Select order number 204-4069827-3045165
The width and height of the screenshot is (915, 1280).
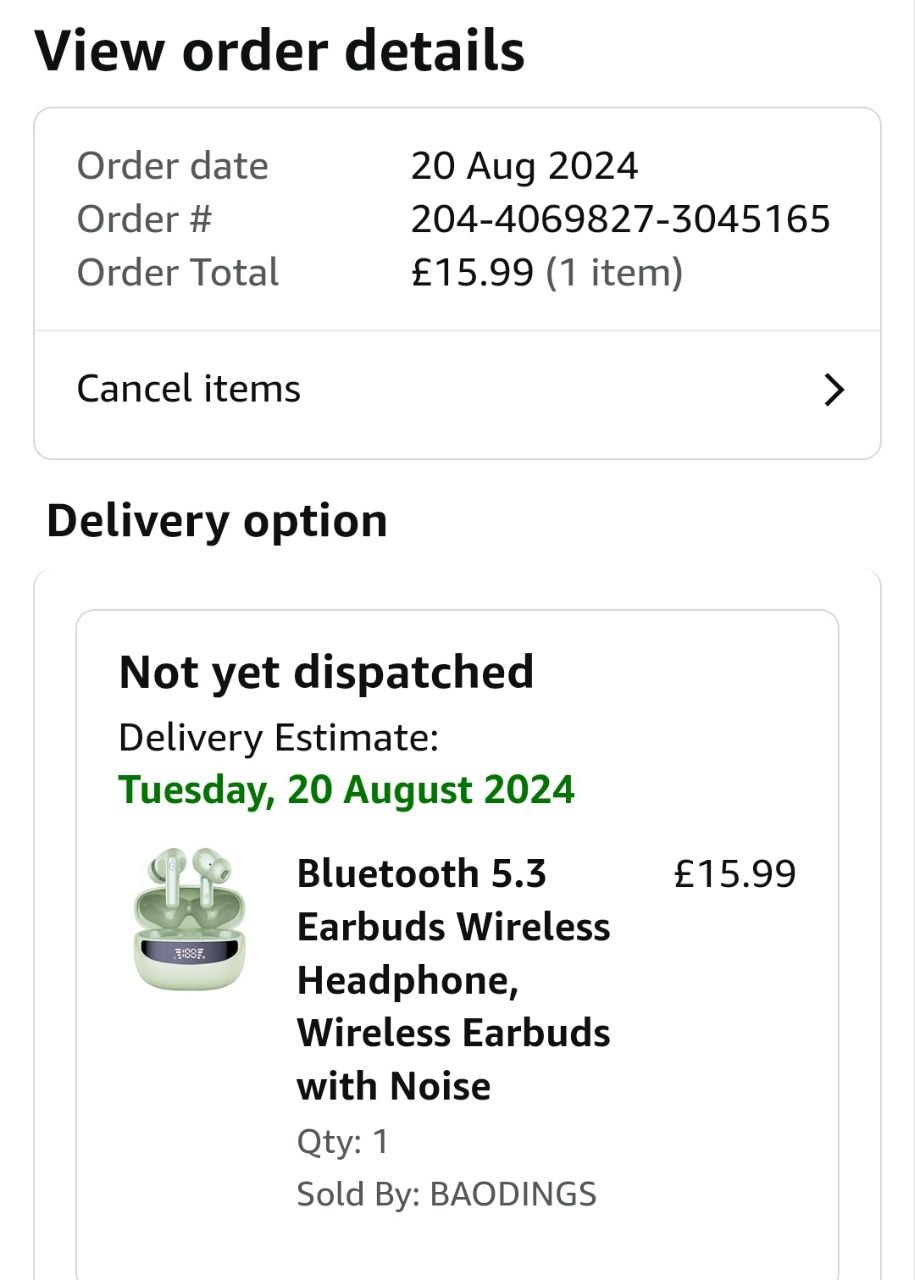pos(620,219)
